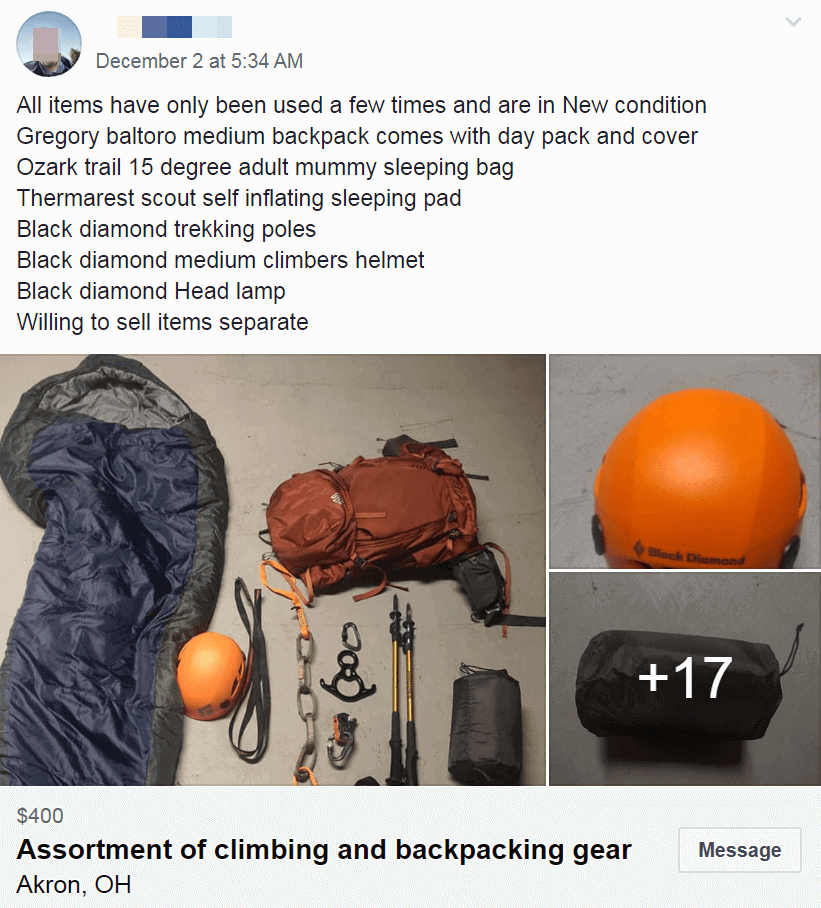Show the +17 additional photos
821x908 pixels.
point(685,679)
